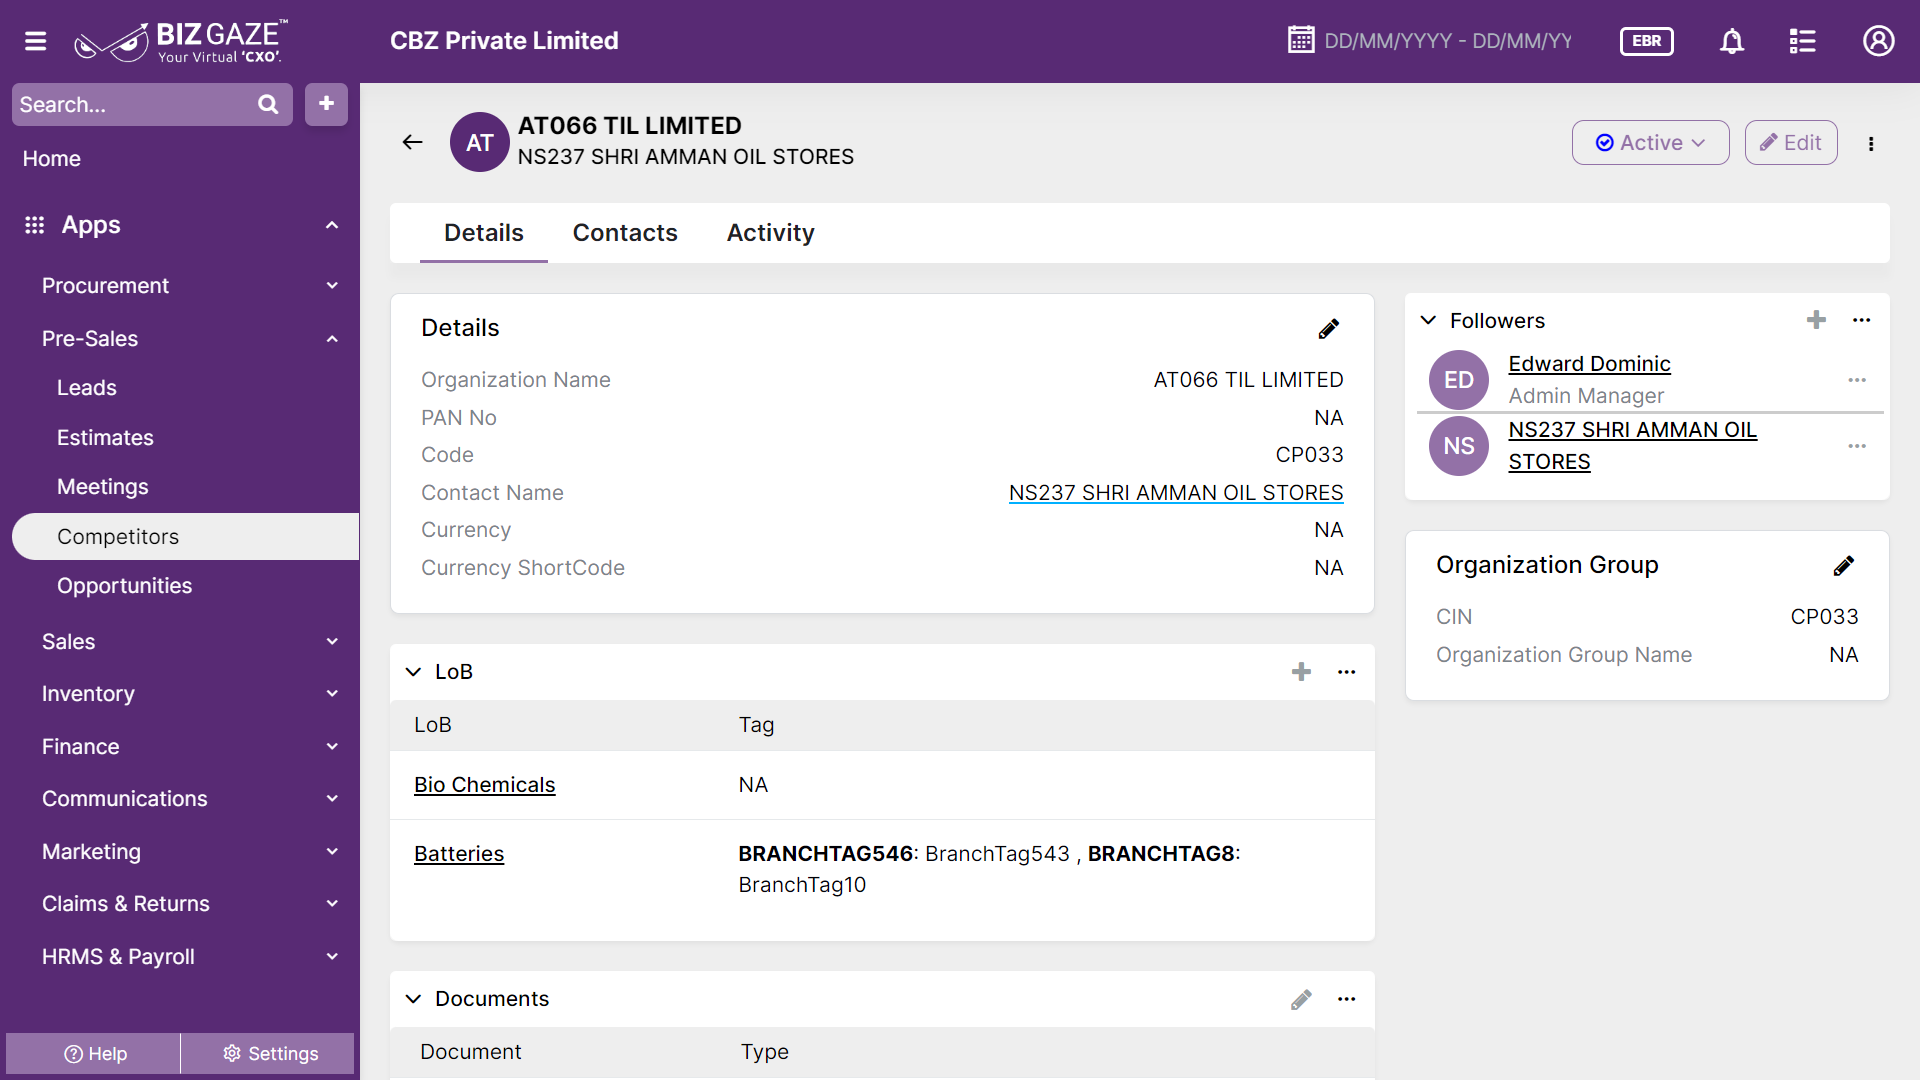This screenshot has height=1080, width=1920.
Task: Switch to the Contacts tab
Action: tap(625, 233)
